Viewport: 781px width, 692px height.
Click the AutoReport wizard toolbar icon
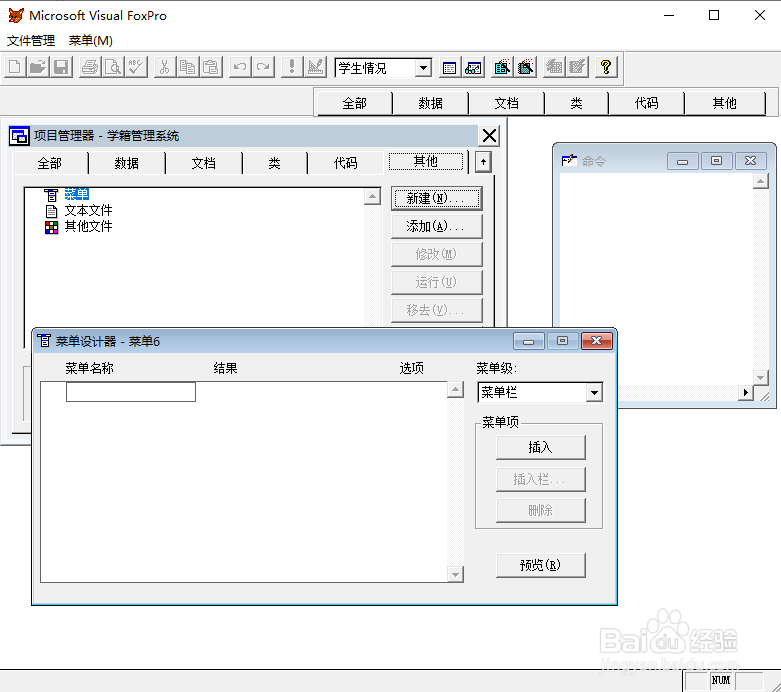coord(577,67)
